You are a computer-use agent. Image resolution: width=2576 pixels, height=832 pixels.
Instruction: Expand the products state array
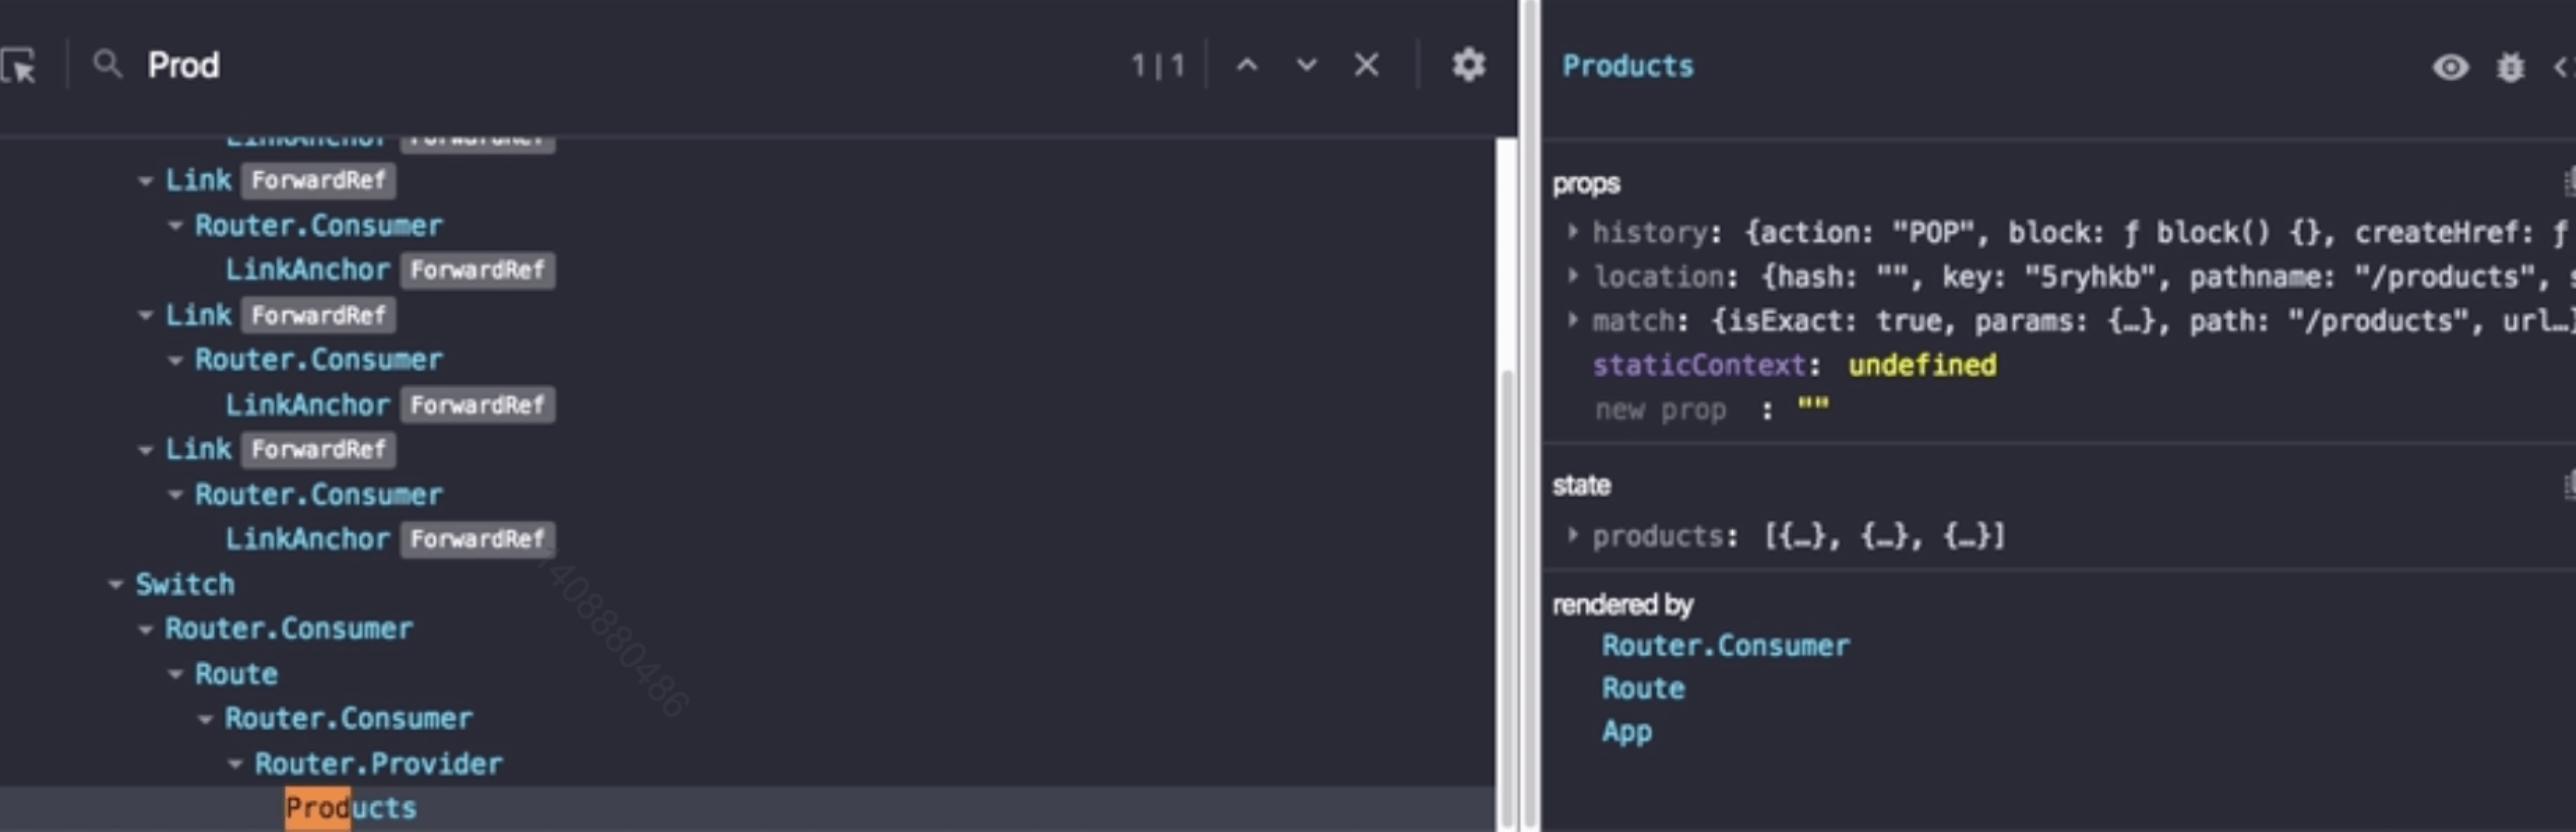click(1573, 536)
